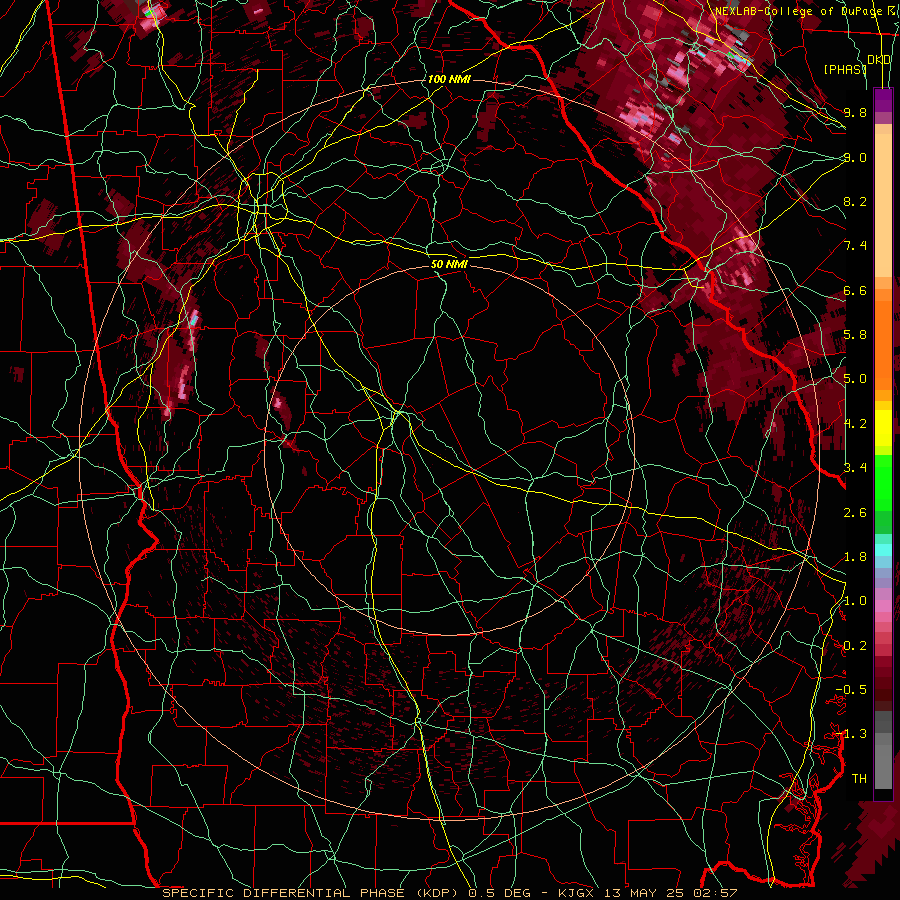Viewport: 900px width, 900px height.
Task: Pick the purple segment atop the color bar
Action: 883,100
